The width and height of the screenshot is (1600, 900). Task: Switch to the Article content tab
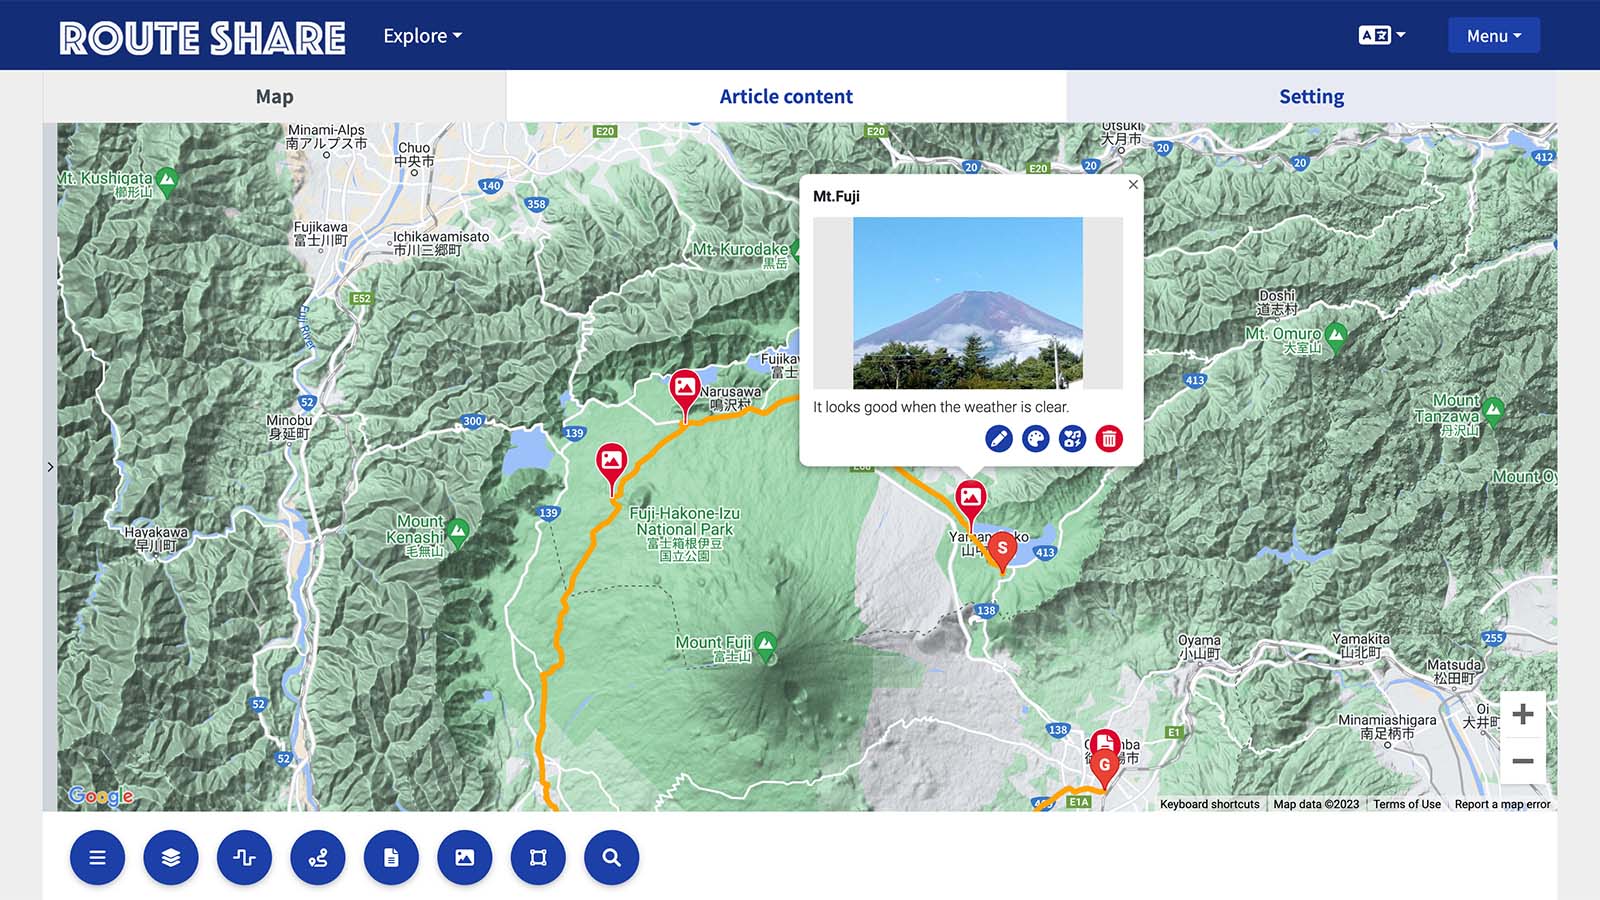point(786,97)
